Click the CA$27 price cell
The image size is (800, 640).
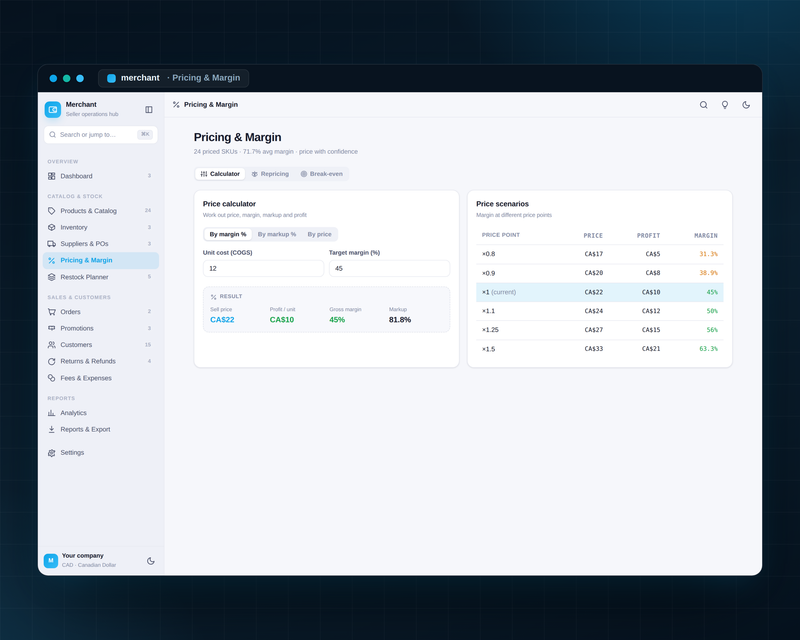click(593, 330)
